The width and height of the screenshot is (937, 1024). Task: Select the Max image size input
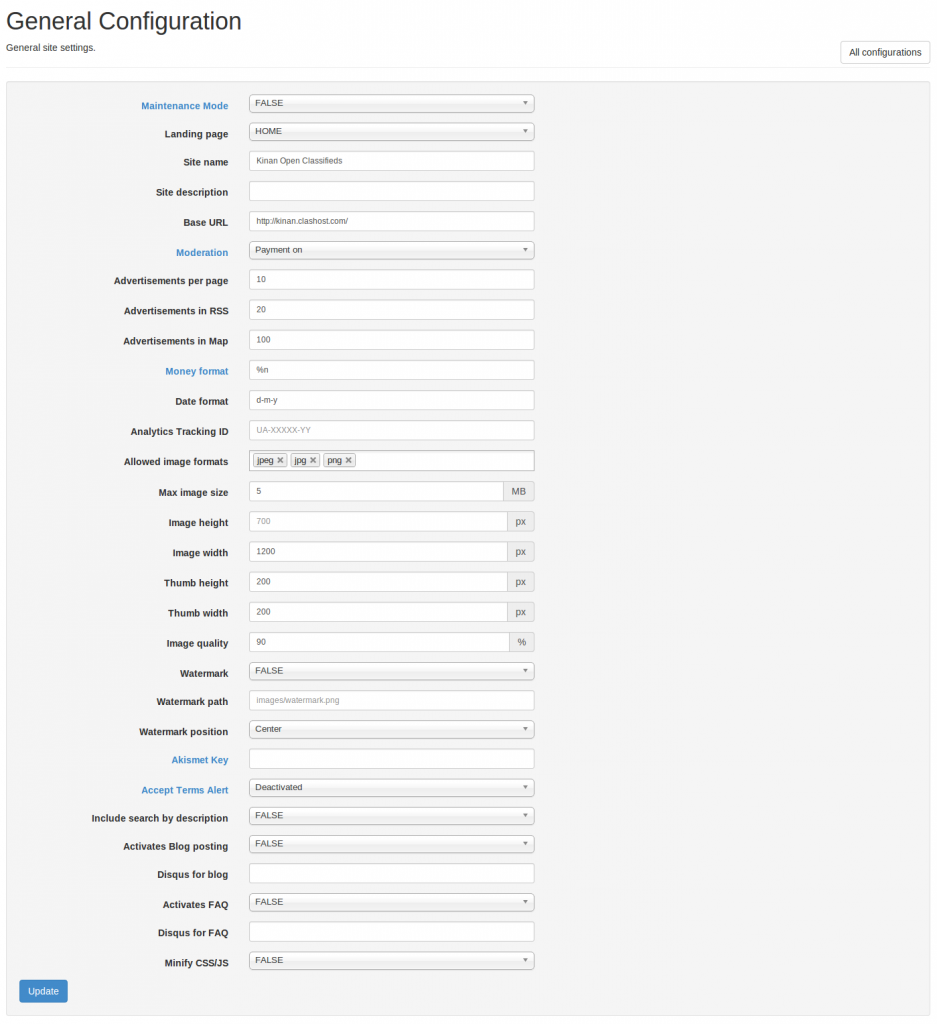click(x=376, y=491)
